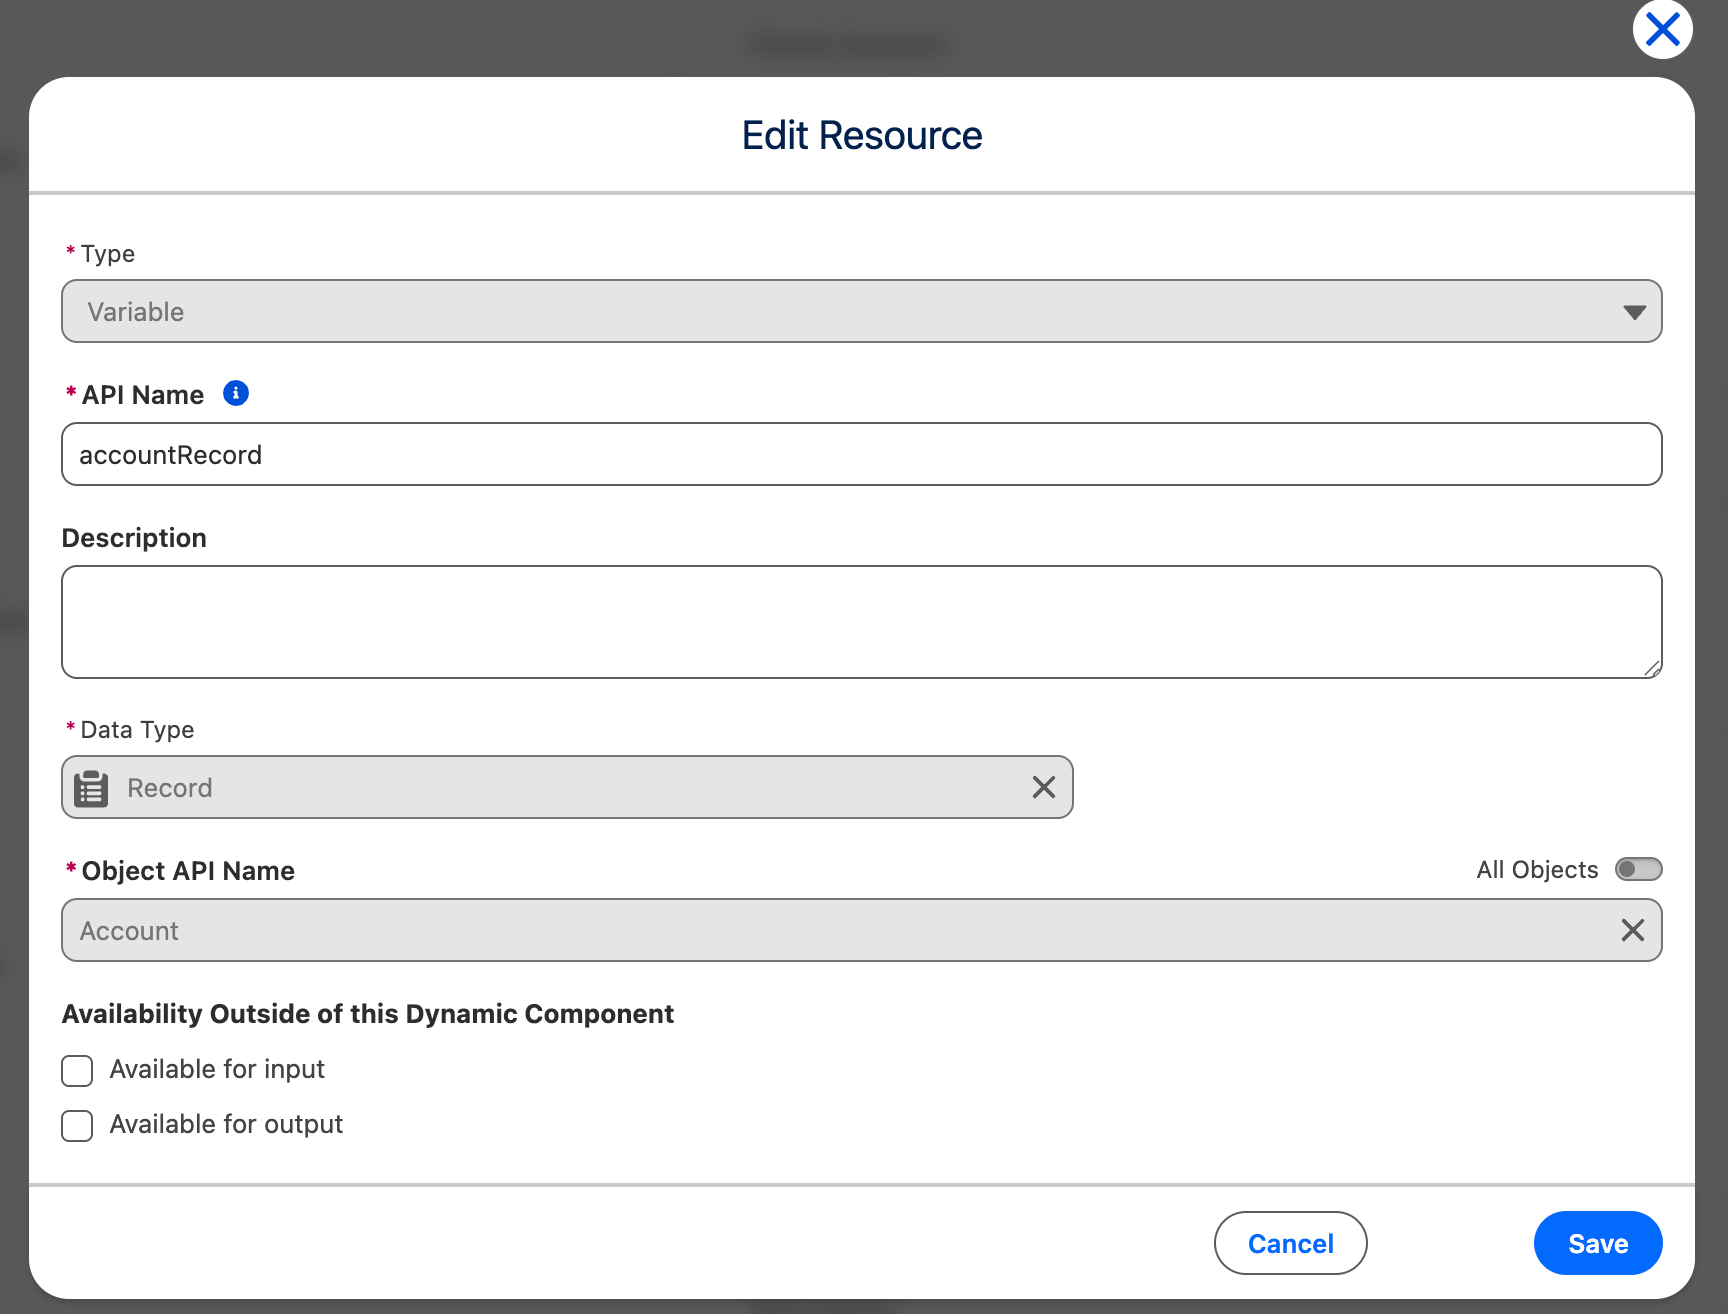Save the resource changes
Screen dimensions: 1728x1314
[x=1598, y=1243]
